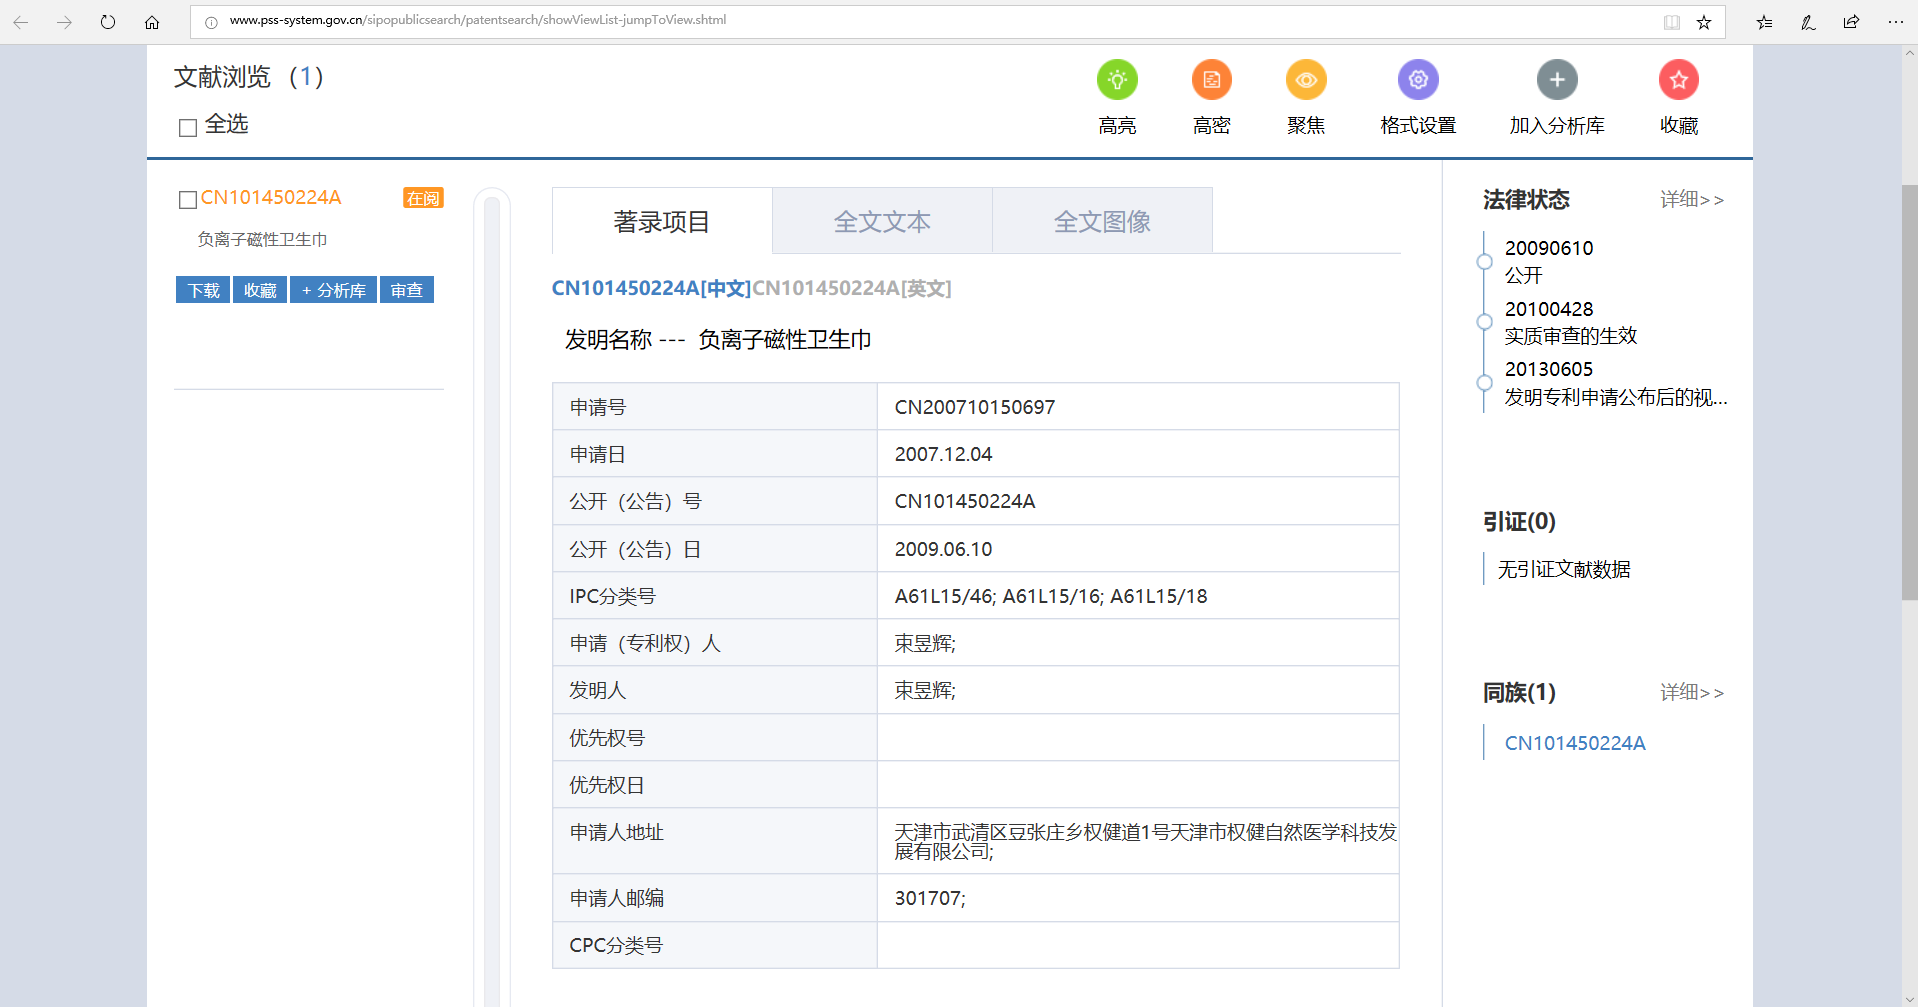Activate the 聚焦 focus eye icon
Screen dimensions: 1918x1007
click(1306, 80)
